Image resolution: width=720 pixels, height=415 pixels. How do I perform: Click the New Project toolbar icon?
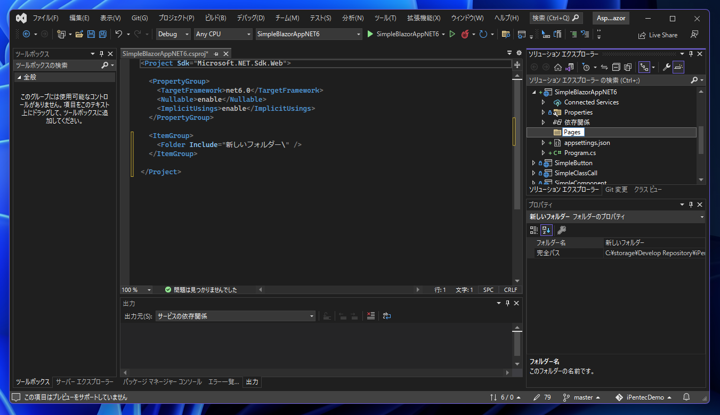coord(61,34)
